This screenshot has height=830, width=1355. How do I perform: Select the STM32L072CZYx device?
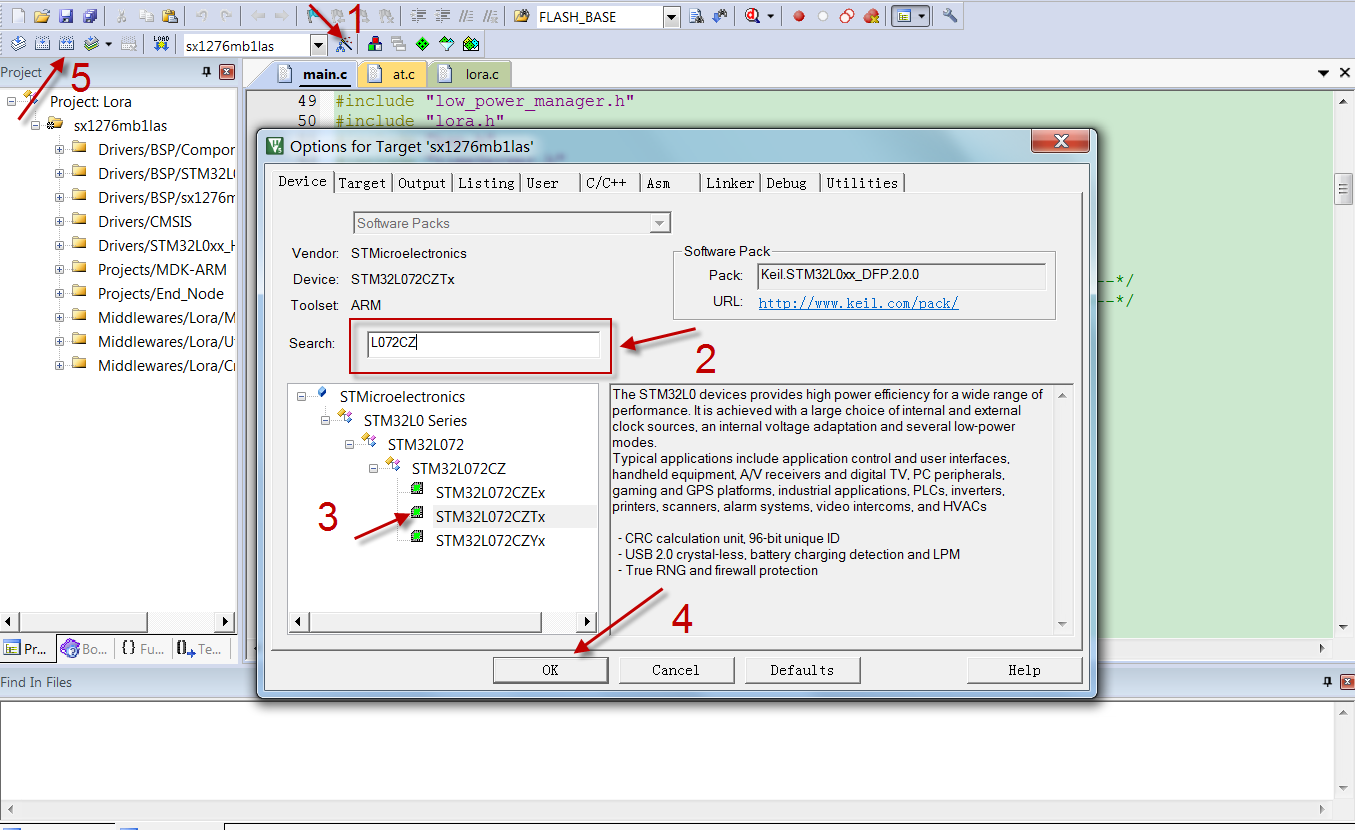tap(490, 541)
